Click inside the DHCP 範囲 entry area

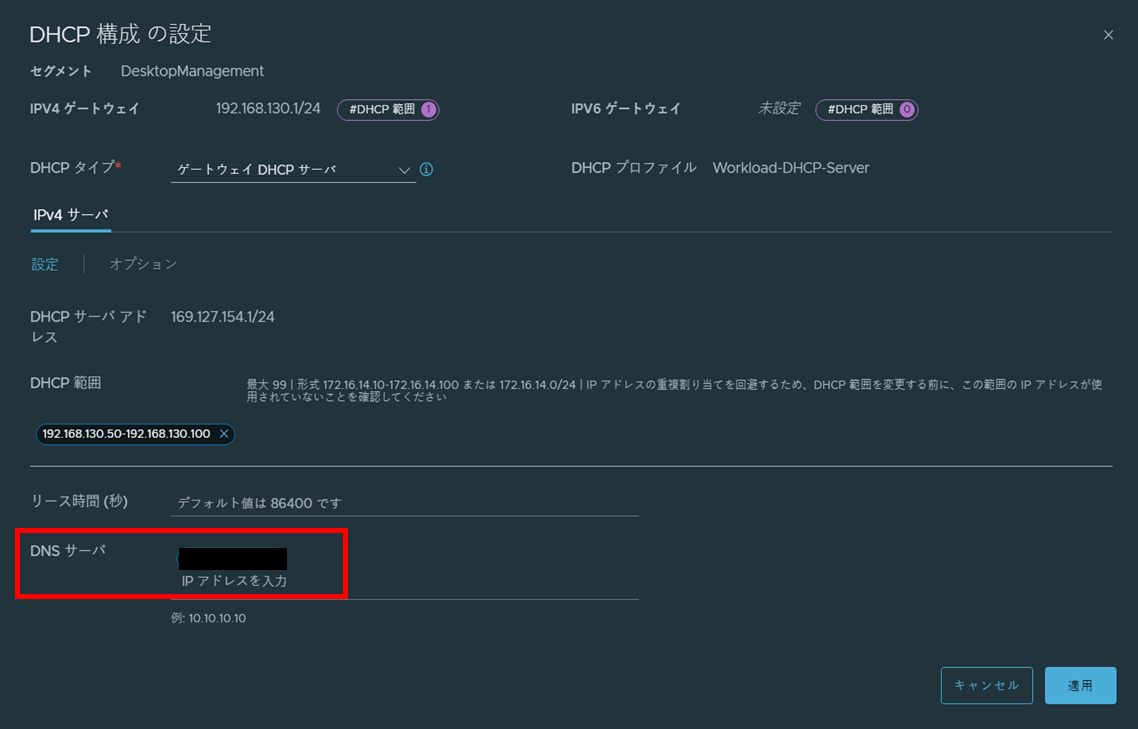pyautogui.click(x=400, y=434)
